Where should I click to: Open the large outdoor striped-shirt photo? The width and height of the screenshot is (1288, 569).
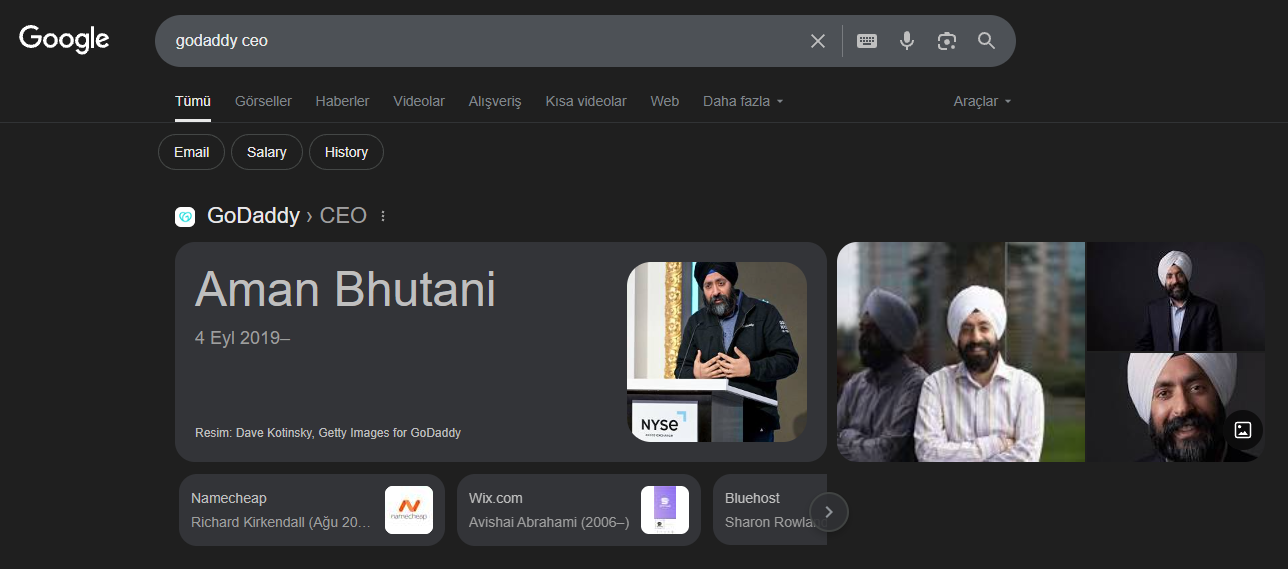(961, 352)
